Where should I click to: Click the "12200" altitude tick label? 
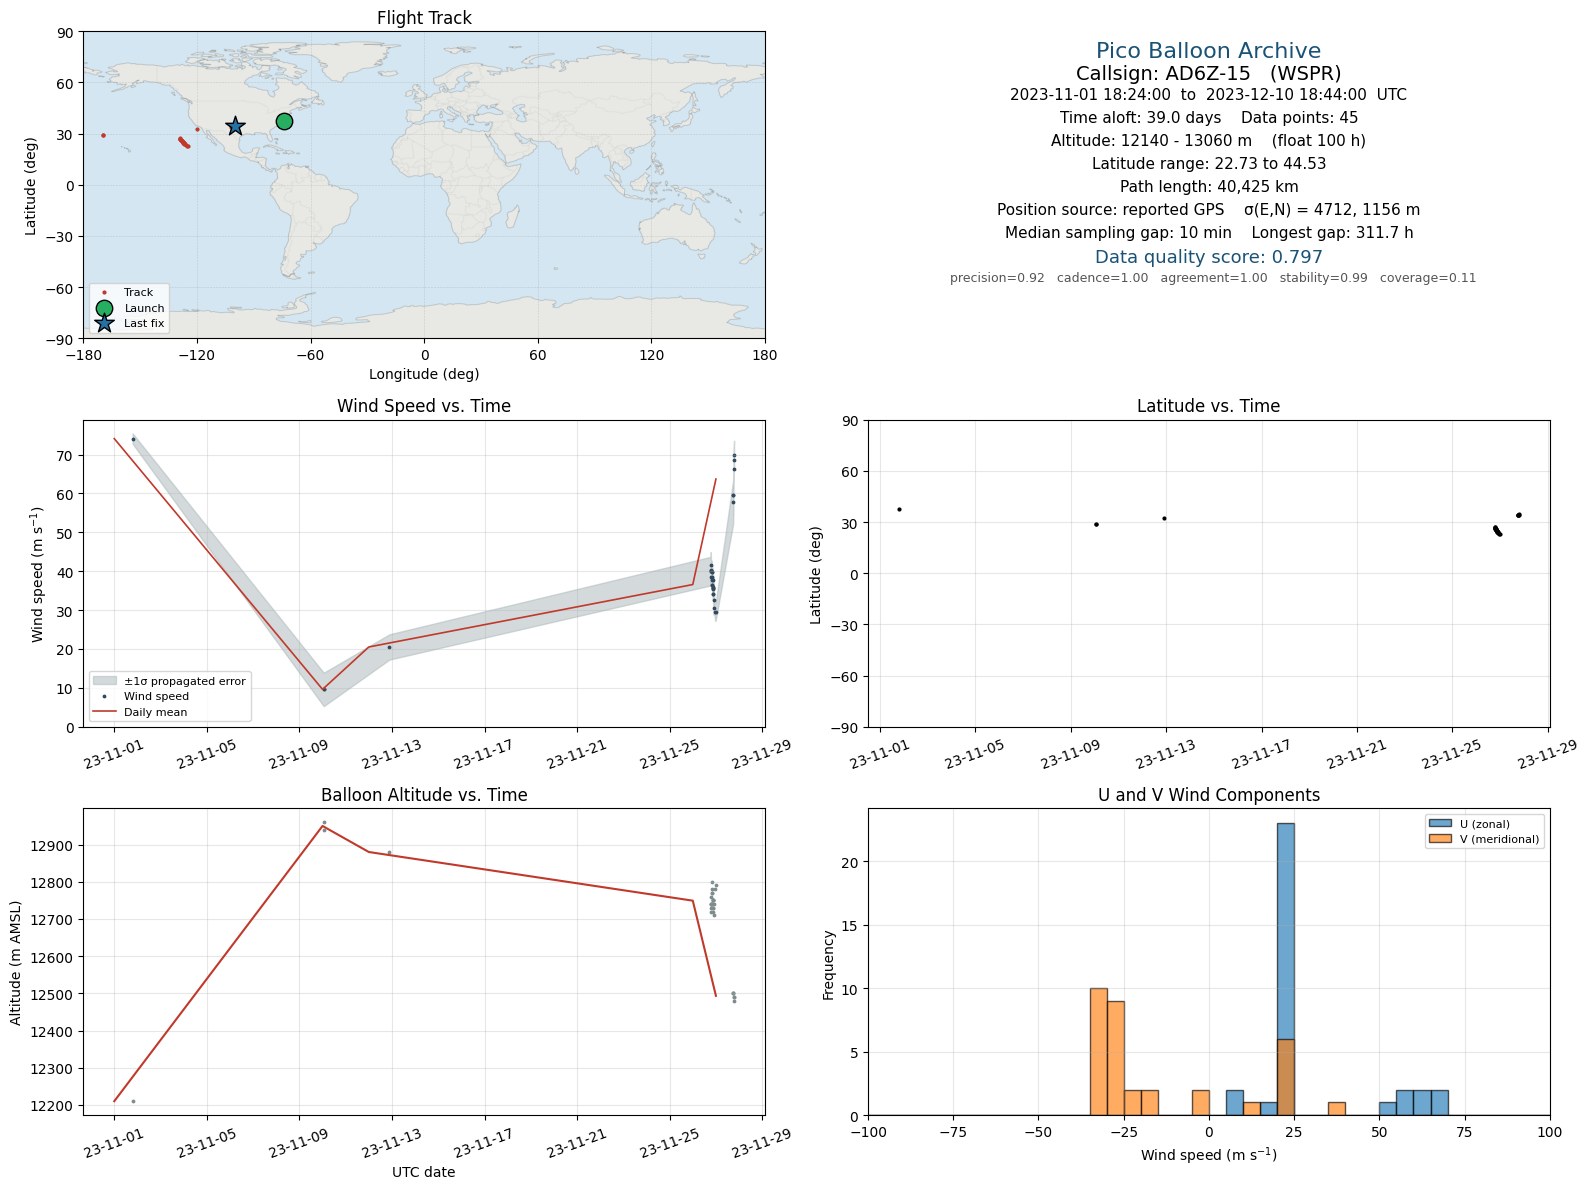[x=52, y=1106]
